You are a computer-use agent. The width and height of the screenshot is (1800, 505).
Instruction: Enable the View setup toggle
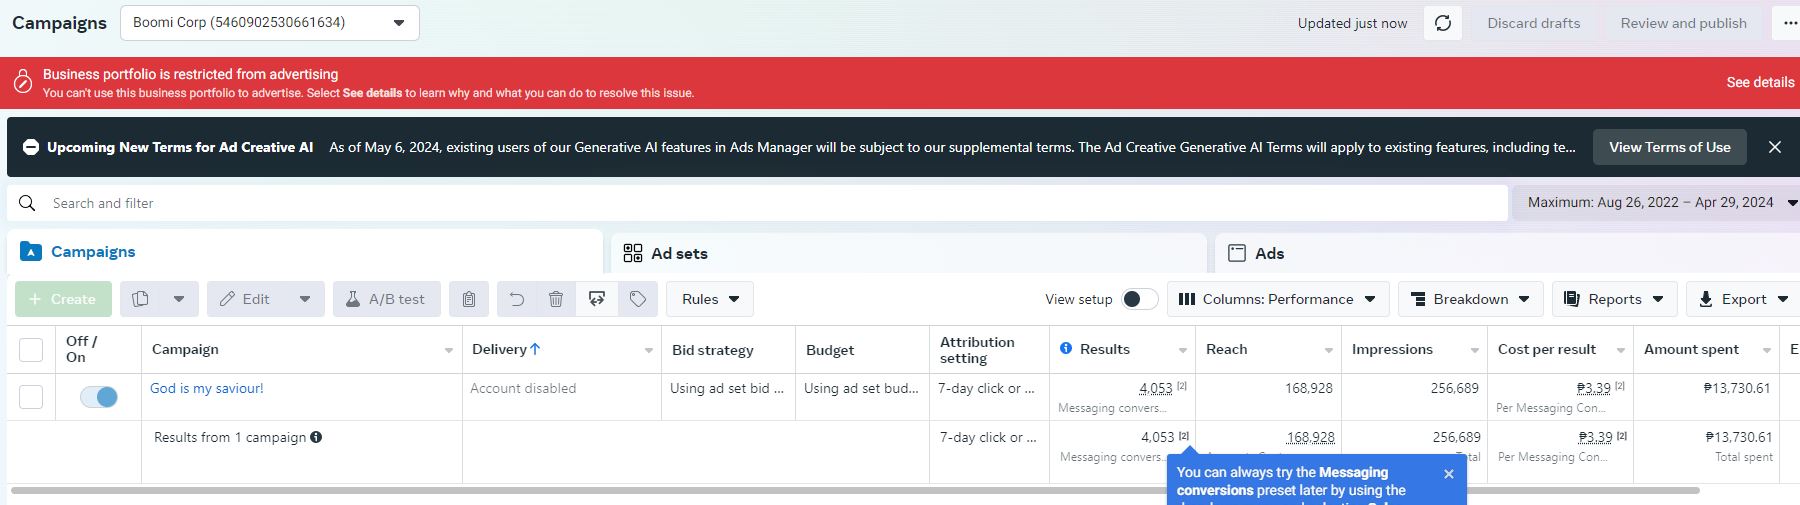[1139, 299]
